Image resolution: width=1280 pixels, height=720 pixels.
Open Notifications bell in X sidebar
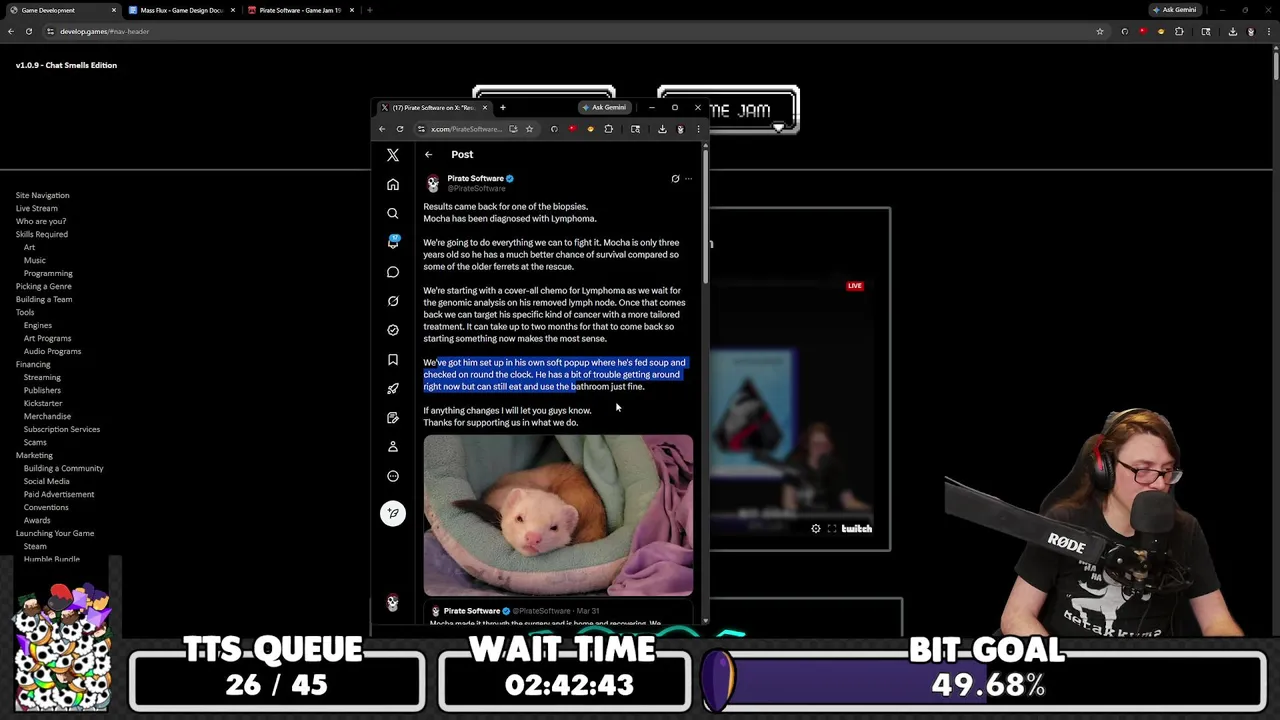393,242
